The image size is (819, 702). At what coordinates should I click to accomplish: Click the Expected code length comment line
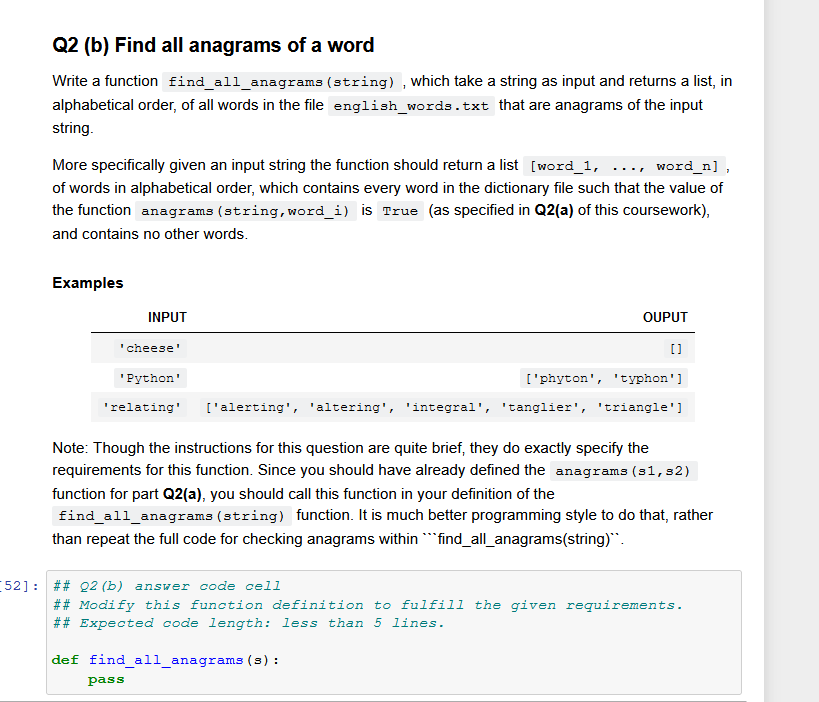click(249, 623)
